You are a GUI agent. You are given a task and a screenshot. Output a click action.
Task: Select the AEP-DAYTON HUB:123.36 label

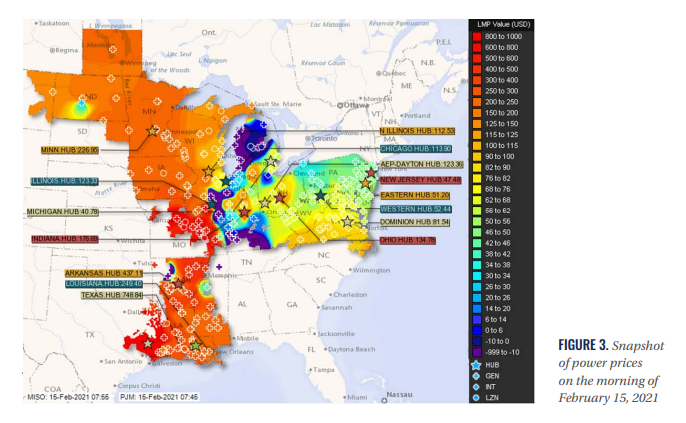[x=421, y=164]
